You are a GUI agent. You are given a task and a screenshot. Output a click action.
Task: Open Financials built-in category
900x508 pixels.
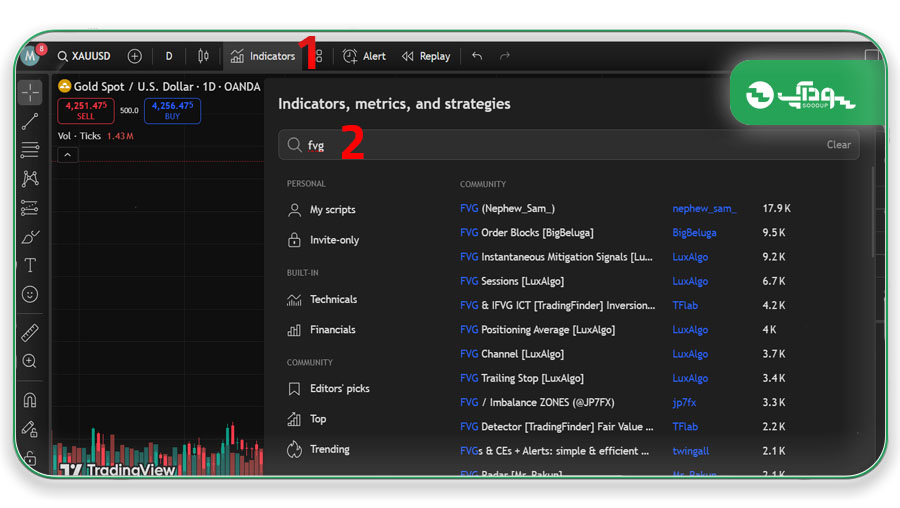click(x=321, y=330)
